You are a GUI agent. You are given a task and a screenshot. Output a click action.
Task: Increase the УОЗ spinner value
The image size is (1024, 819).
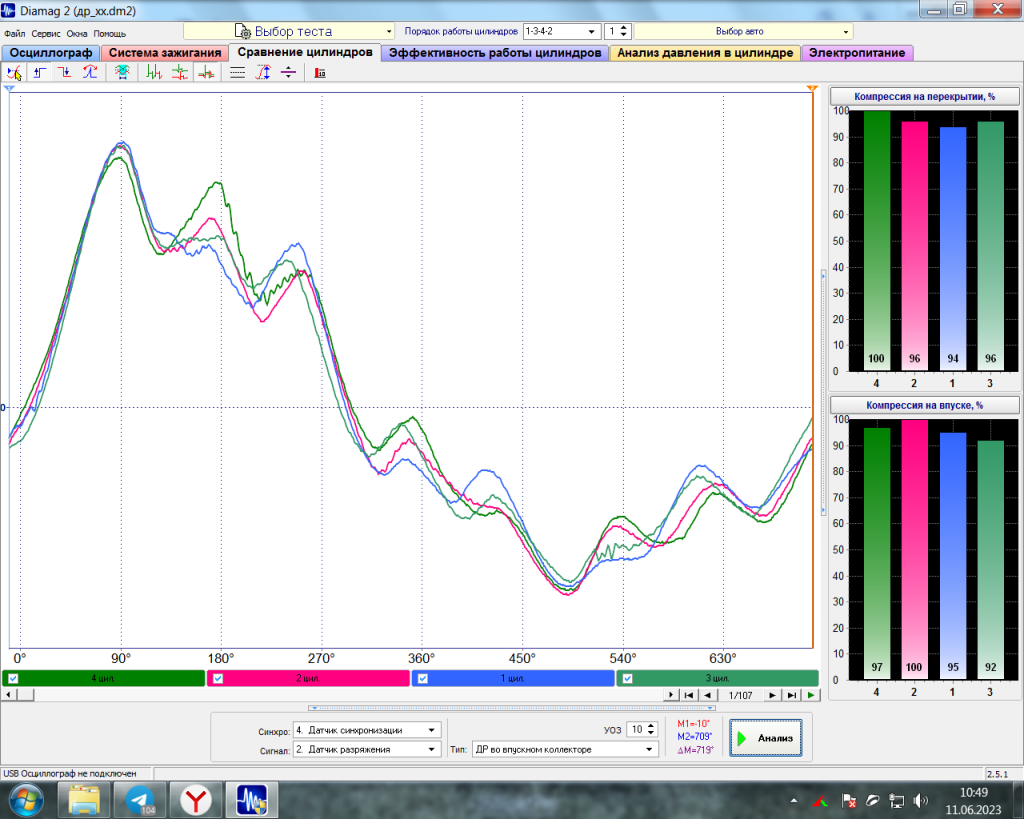[x=651, y=726]
